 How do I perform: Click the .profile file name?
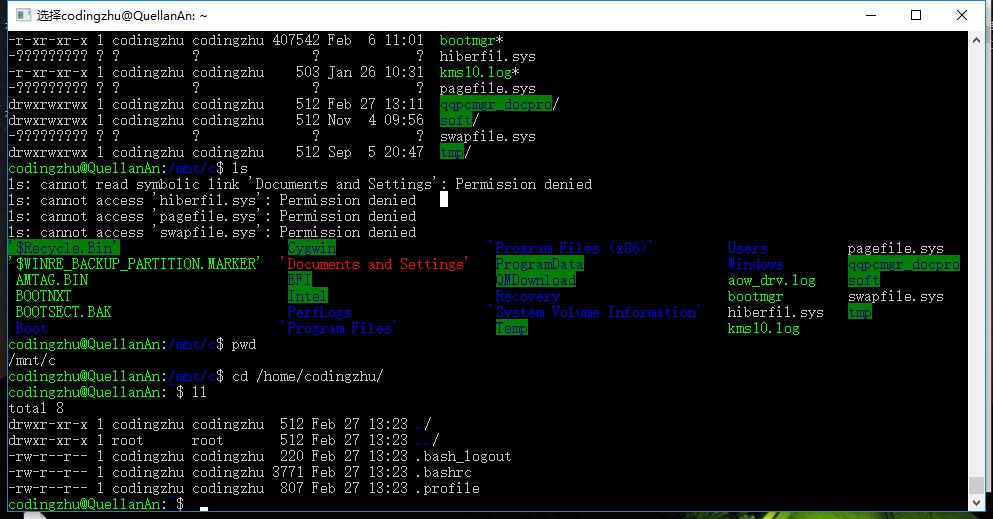[x=447, y=488]
